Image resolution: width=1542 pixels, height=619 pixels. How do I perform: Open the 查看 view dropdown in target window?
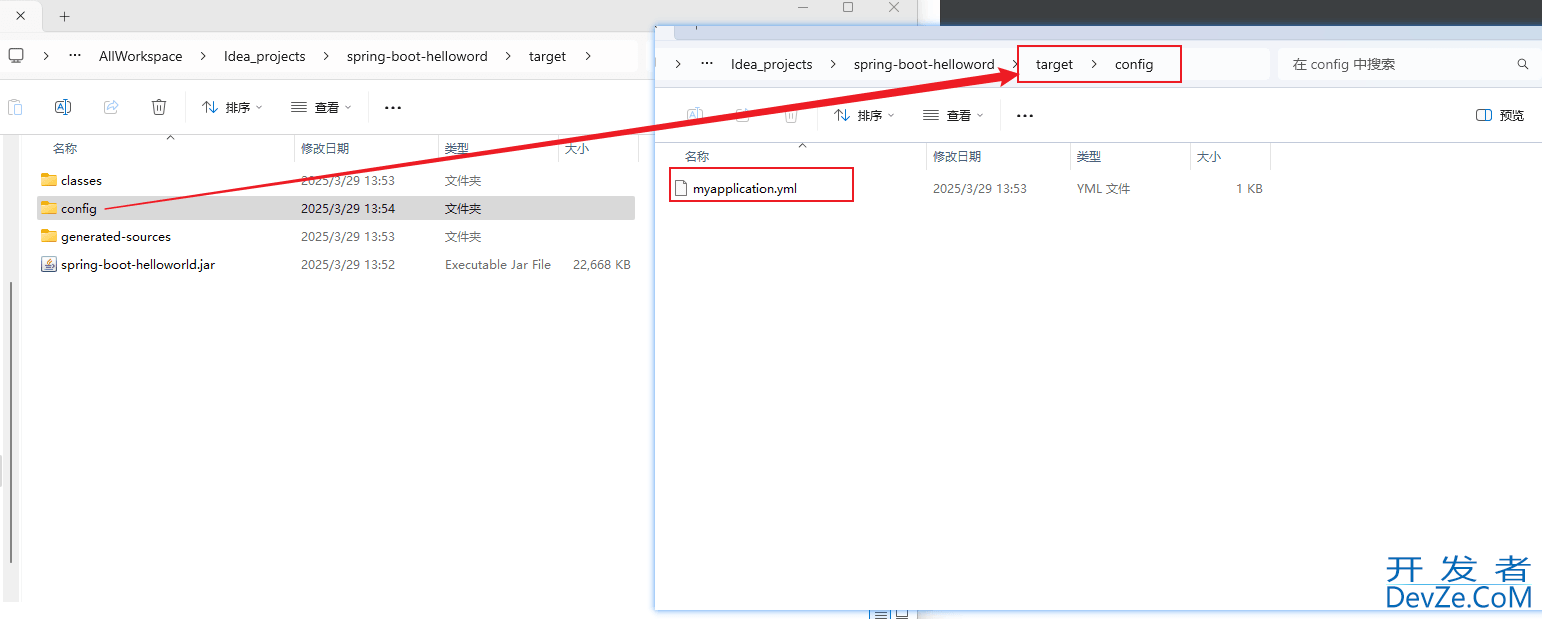[321, 107]
